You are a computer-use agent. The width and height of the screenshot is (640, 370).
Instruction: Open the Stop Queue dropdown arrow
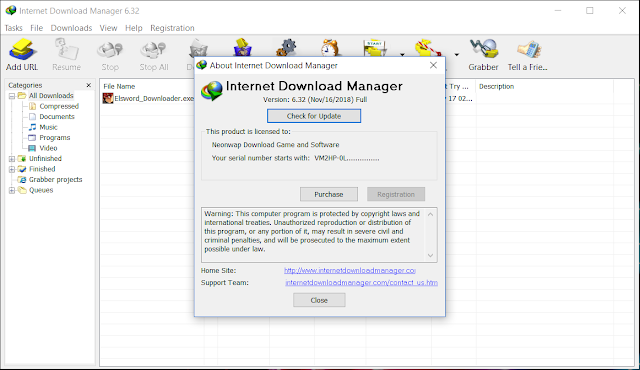457,55
